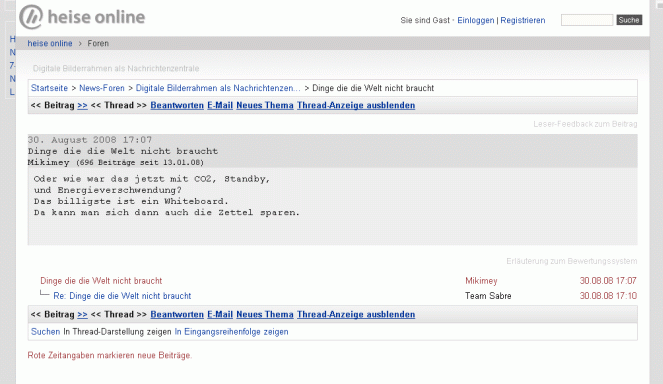Open reply Re: Dinge die die Welt nicht braucht
Image resolution: width=663 pixels, height=384 pixels.
[x=122, y=296]
